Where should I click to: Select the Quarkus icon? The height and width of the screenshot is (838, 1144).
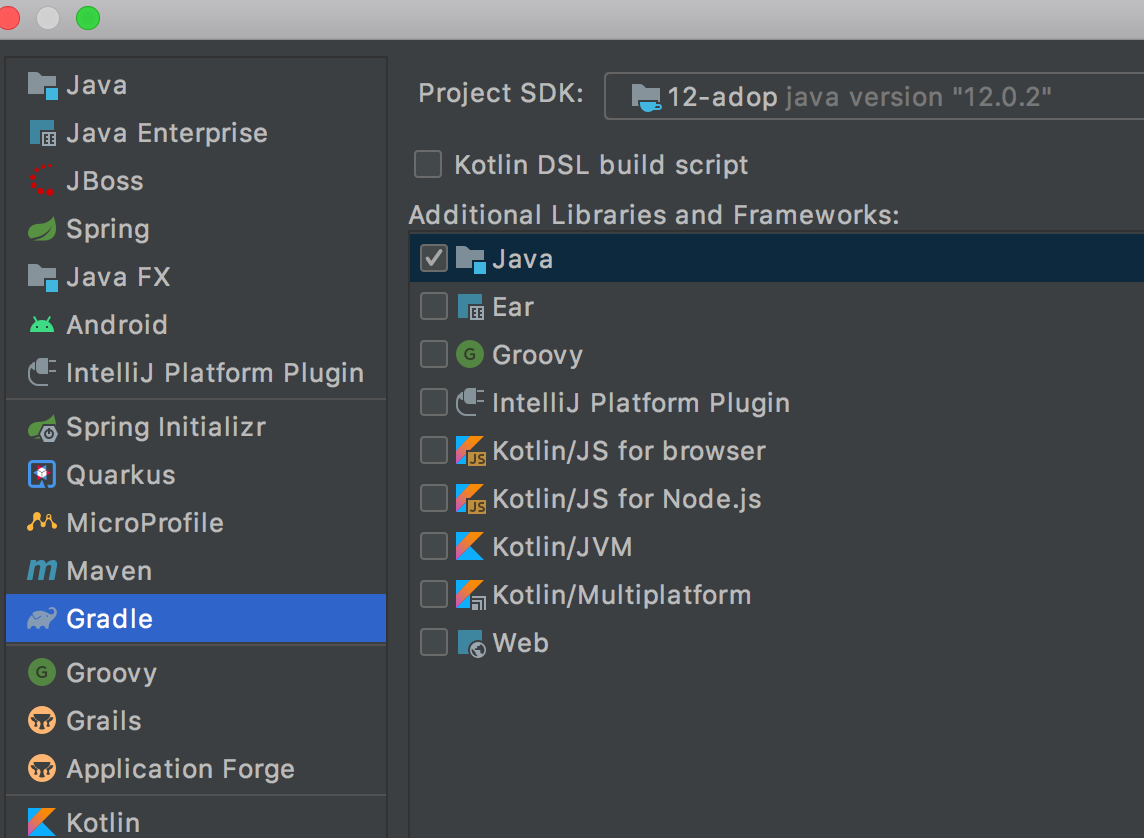point(42,475)
